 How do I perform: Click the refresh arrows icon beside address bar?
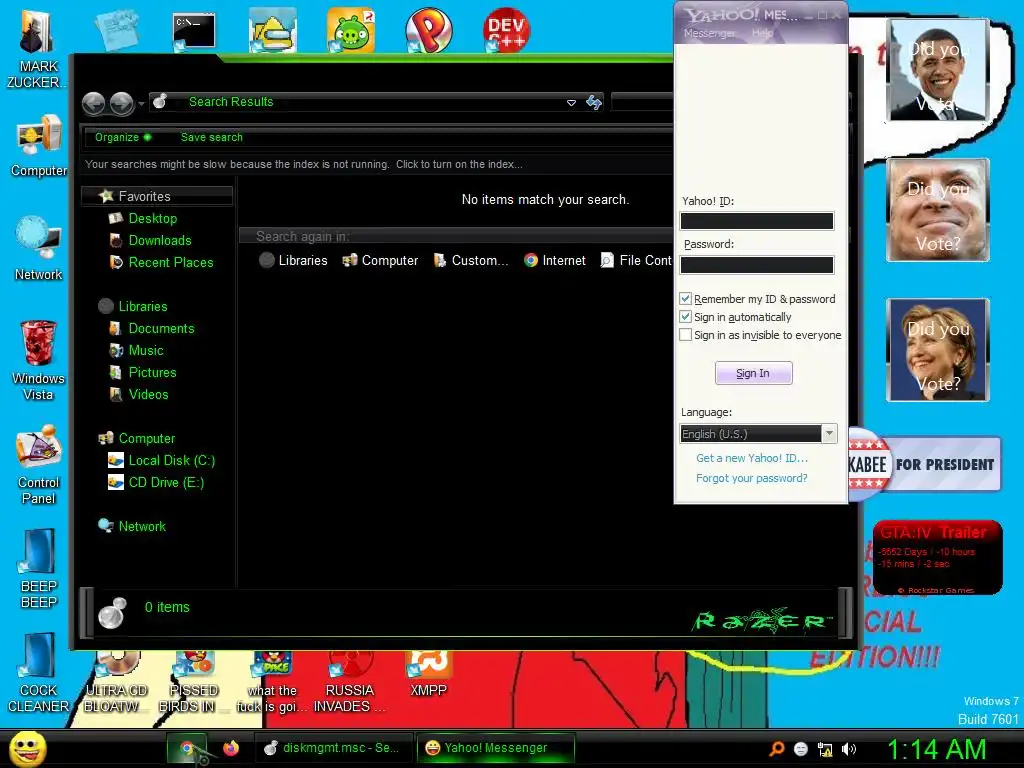(594, 102)
